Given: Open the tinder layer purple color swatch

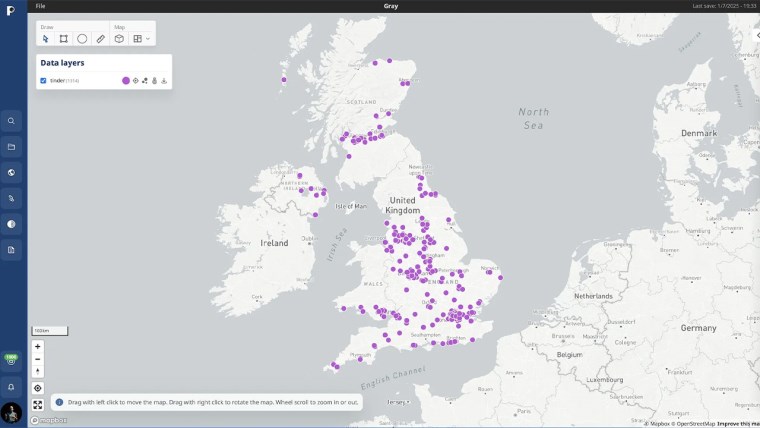Looking at the screenshot, I should pyautogui.click(x=126, y=80).
